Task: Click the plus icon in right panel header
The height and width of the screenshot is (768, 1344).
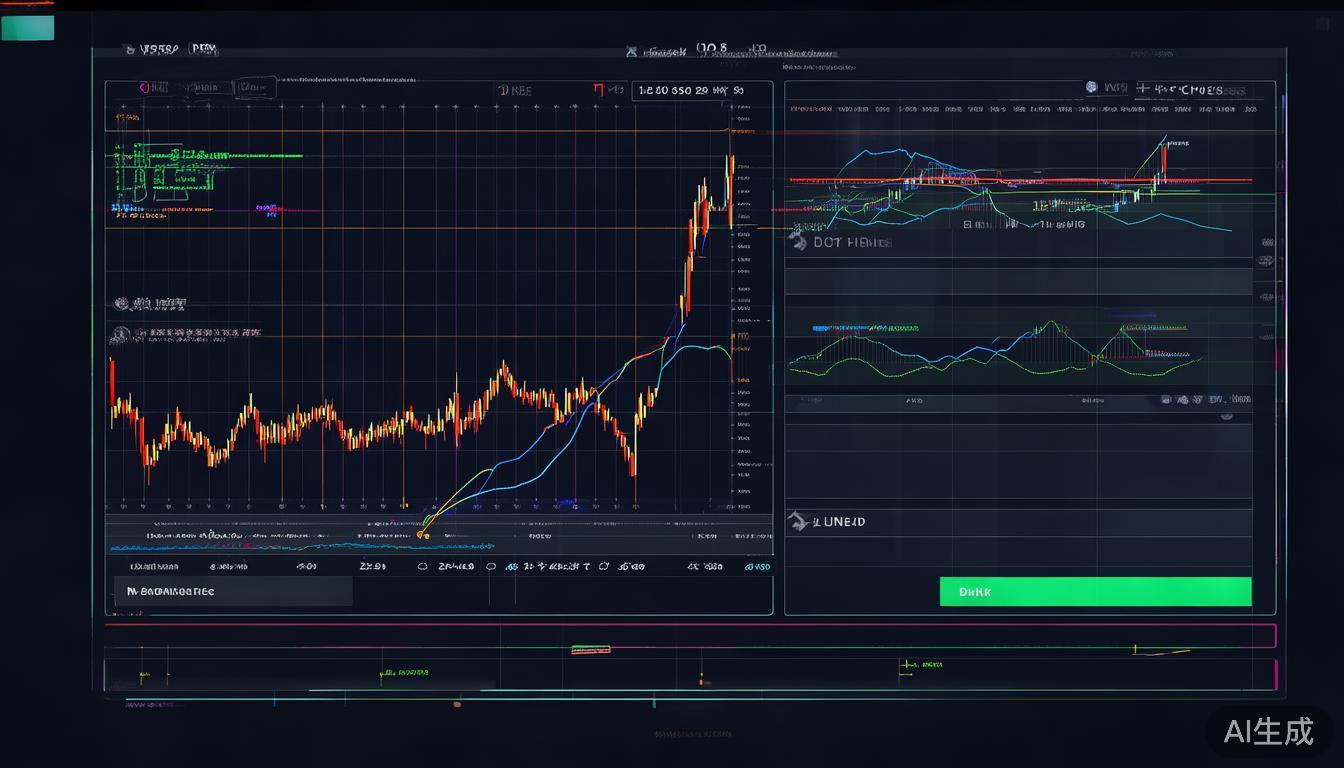Action: 1142,88
